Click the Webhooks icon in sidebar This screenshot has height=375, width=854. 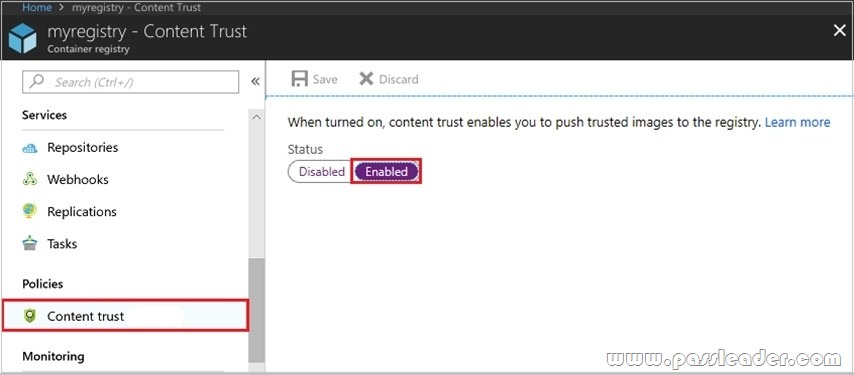click(x=29, y=180)
